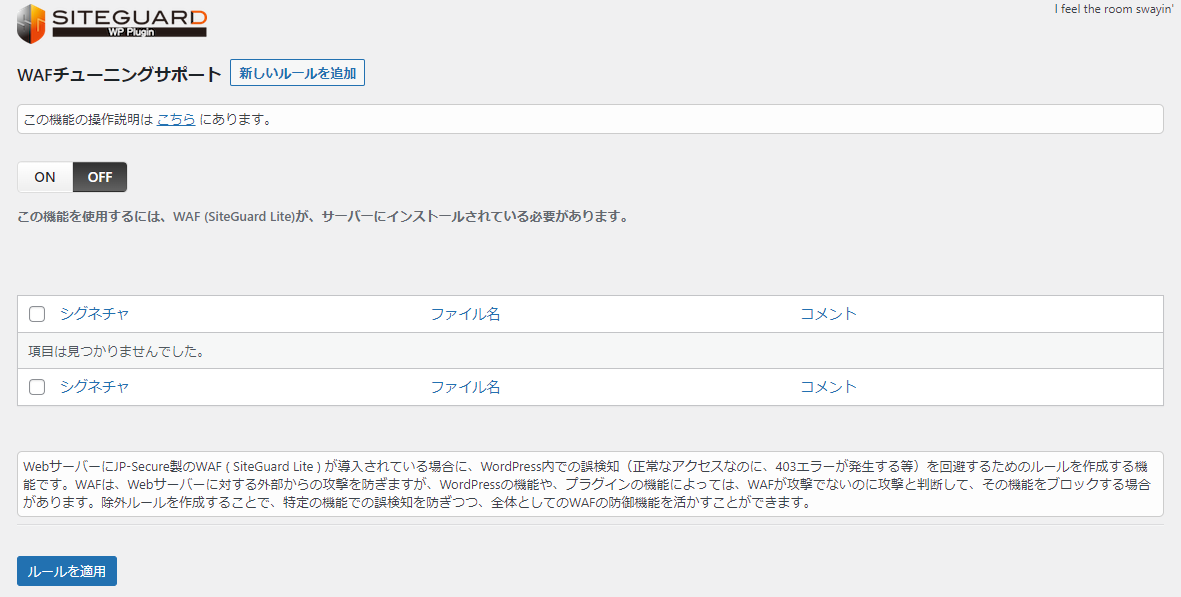This screenshot has height=597, width=1181.
Task: Click 新しいルールを追加 button
Action: pyautogui.click(x=298, y=73)
